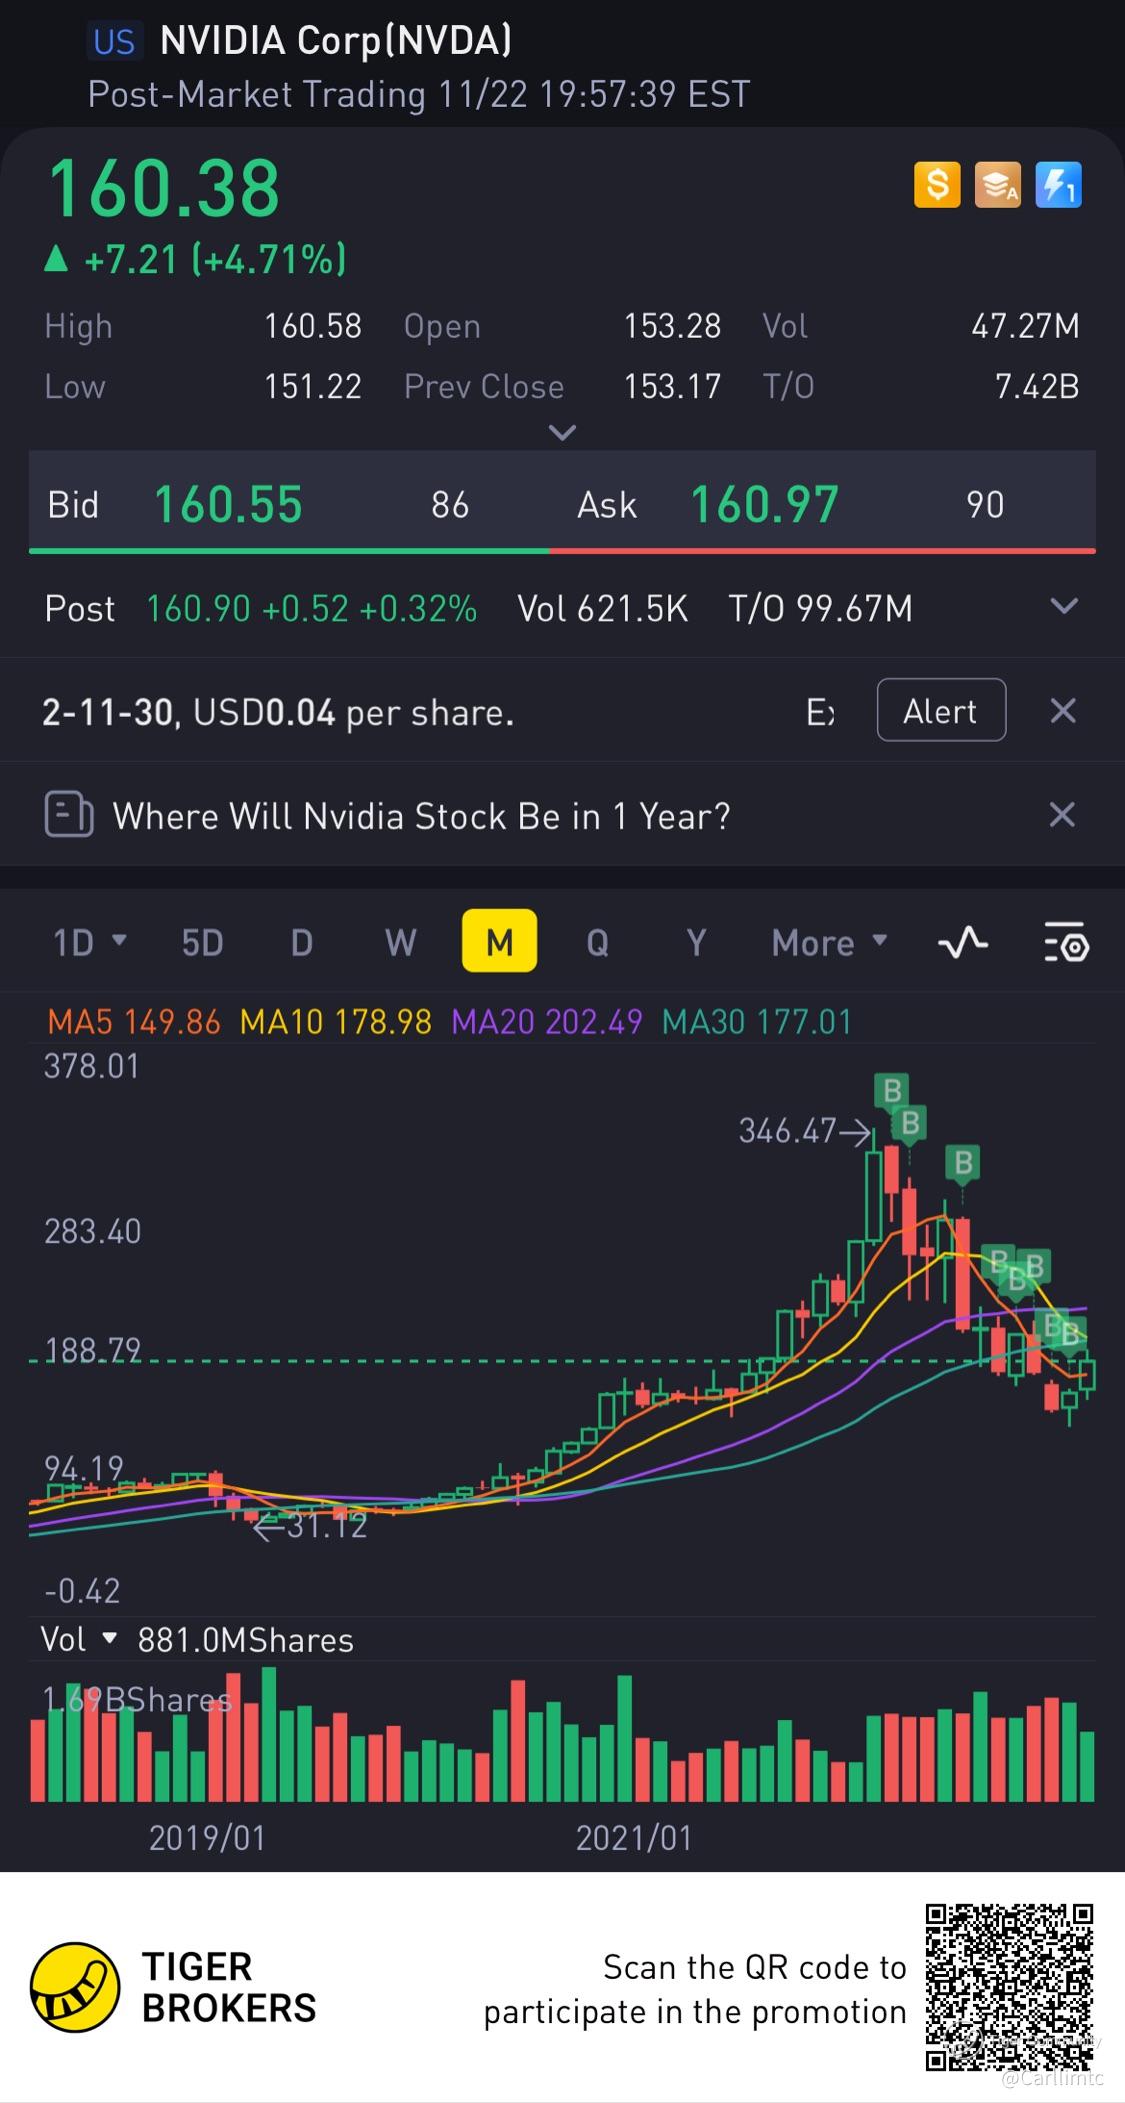This screenshot has width=1125, height=2103.
Task: Tap the Open value 153.28
Action: [x=672, y=326]
